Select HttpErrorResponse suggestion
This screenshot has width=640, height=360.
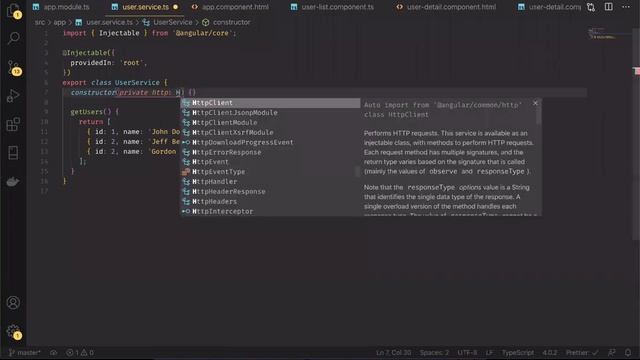coord(271,152)
